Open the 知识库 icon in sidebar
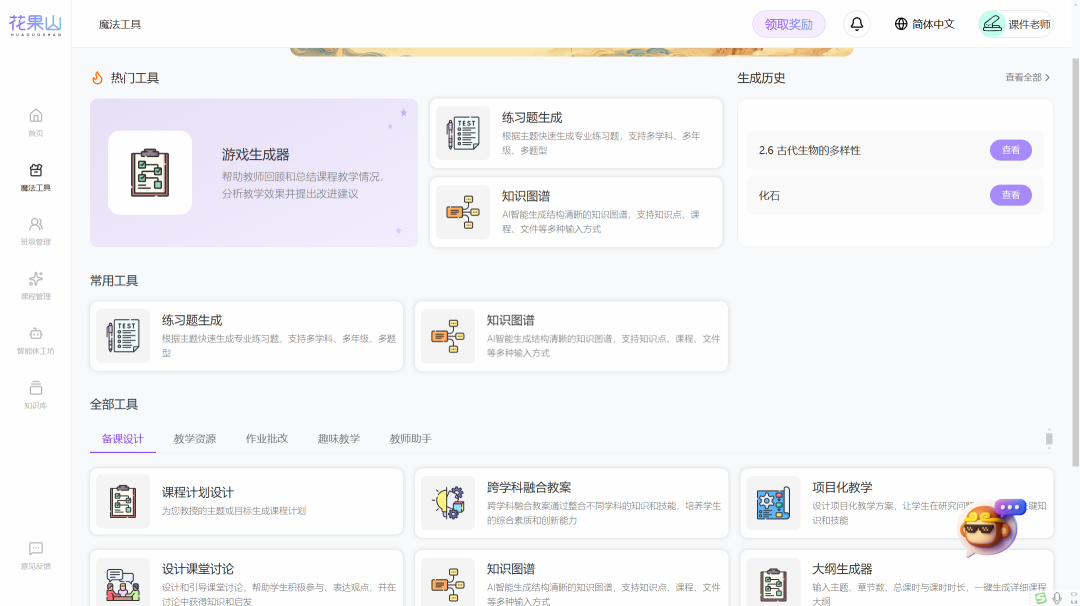This screenshot has height=606, width=1080. [35, 394]
